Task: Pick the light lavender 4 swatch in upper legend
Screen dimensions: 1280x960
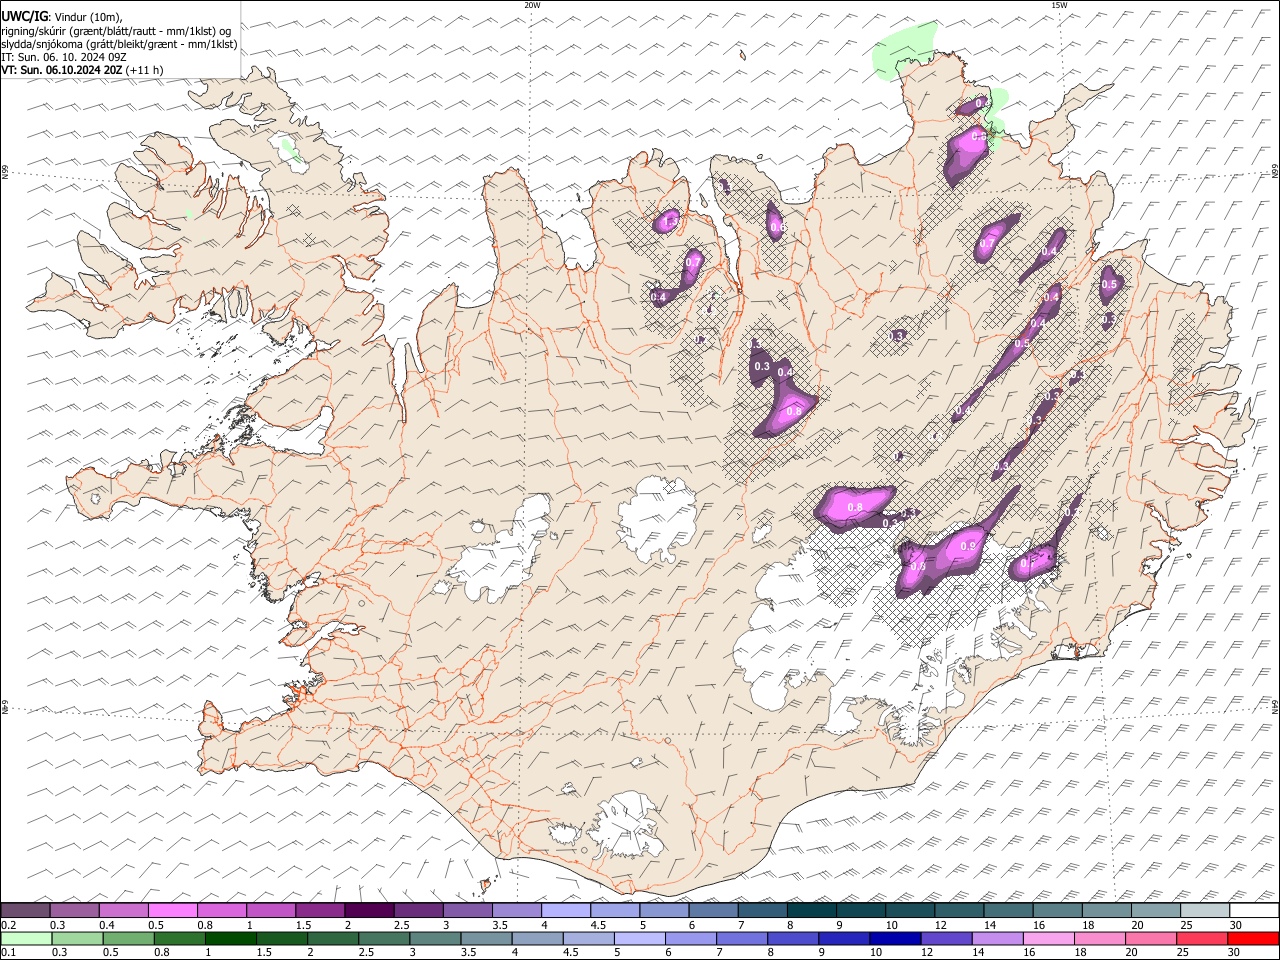Action: pos(566,911)
